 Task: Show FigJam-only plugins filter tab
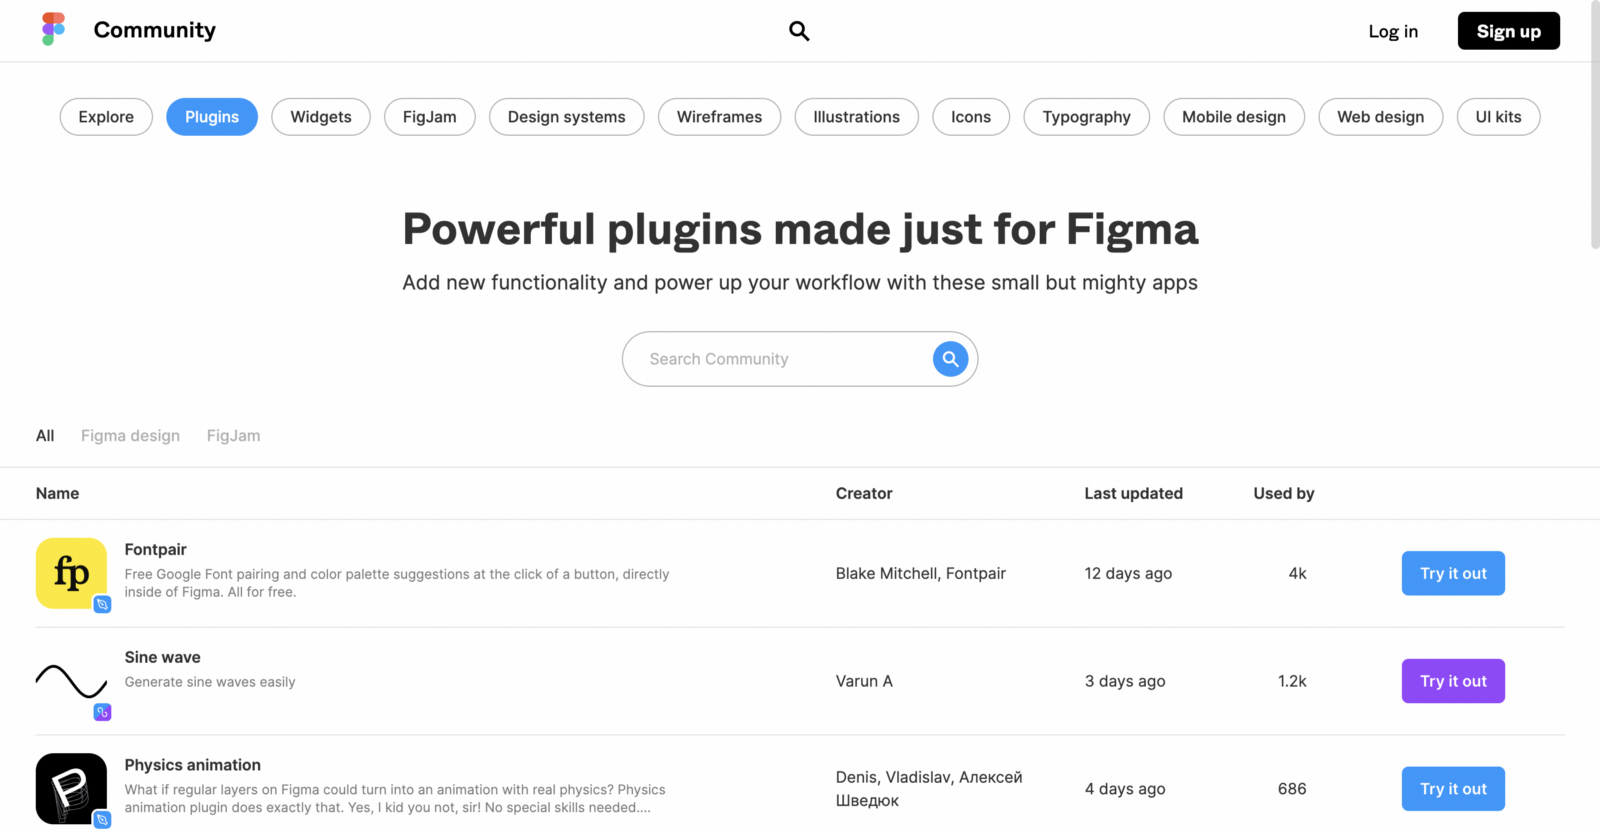[x=233, y=436]
